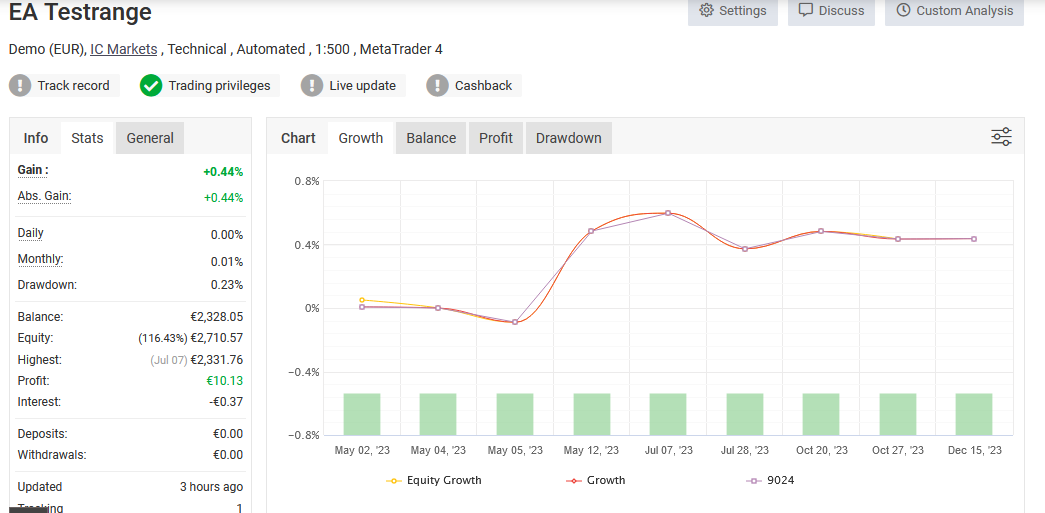Image resolution: width=1045 pixels, height=513 pixels.
Task: Click the green Trading privileges checkmark icon
Action: [151, 86]
